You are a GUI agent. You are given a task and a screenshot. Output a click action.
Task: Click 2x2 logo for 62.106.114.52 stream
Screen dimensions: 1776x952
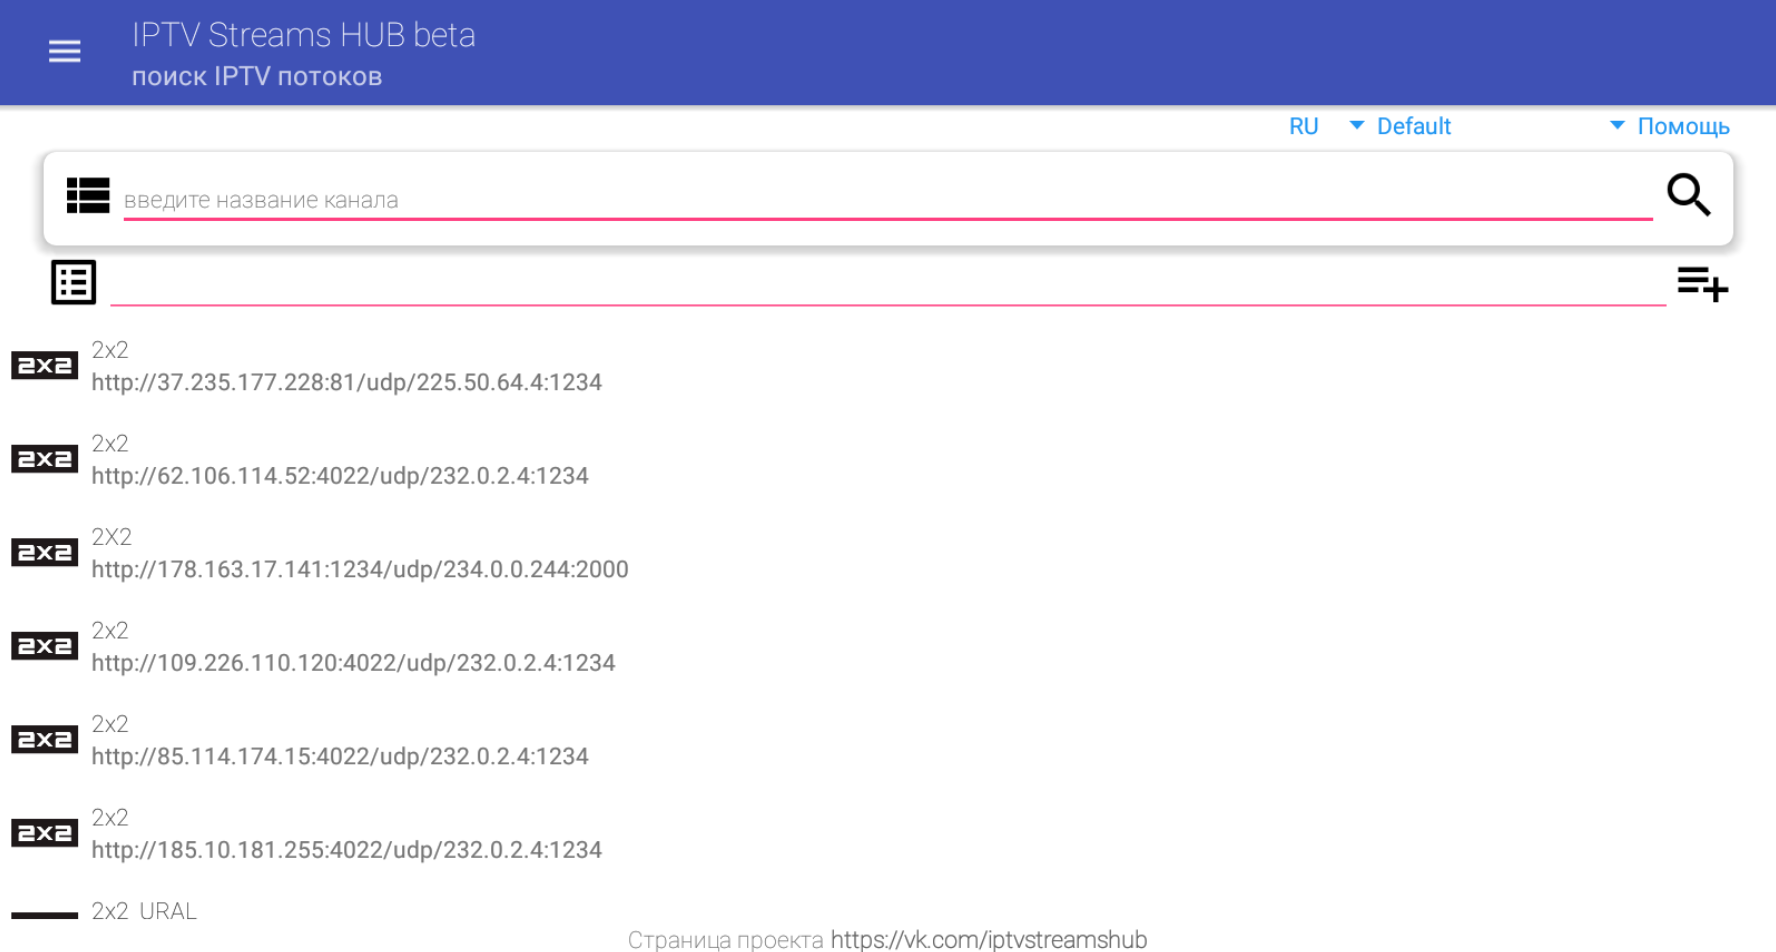[45, 459]
